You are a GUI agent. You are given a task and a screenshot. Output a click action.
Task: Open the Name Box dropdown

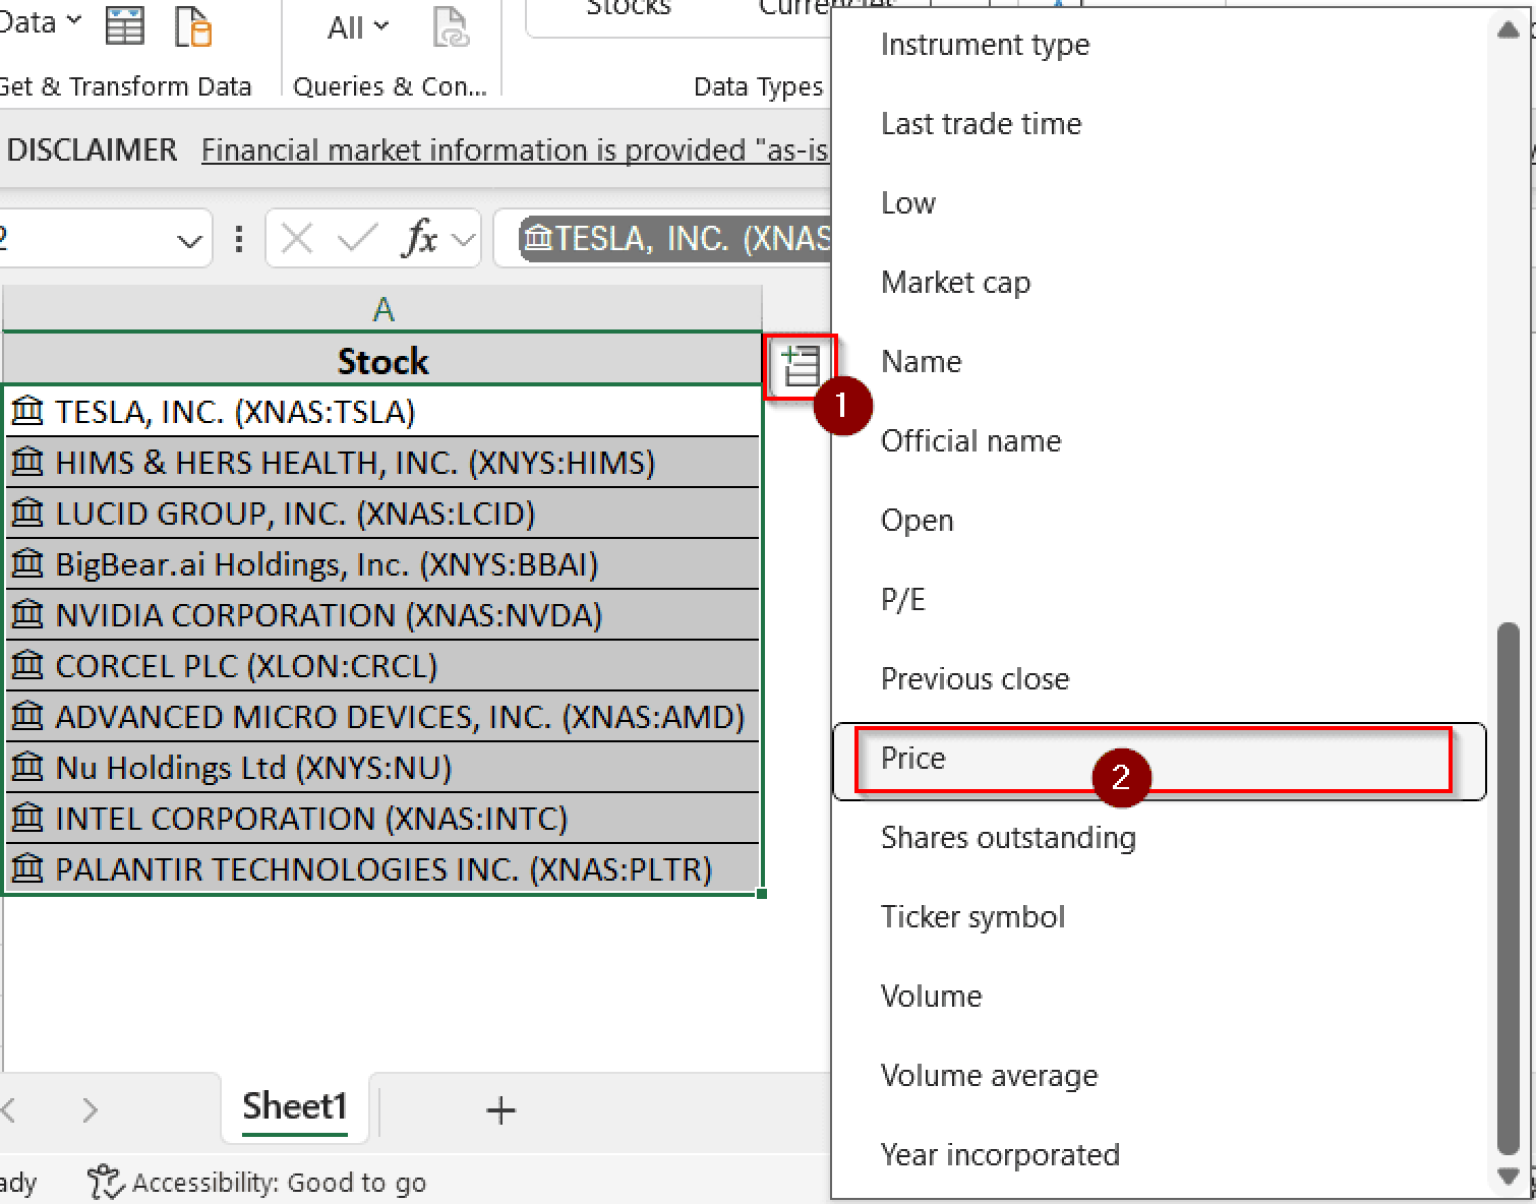(x=189, y=238)
